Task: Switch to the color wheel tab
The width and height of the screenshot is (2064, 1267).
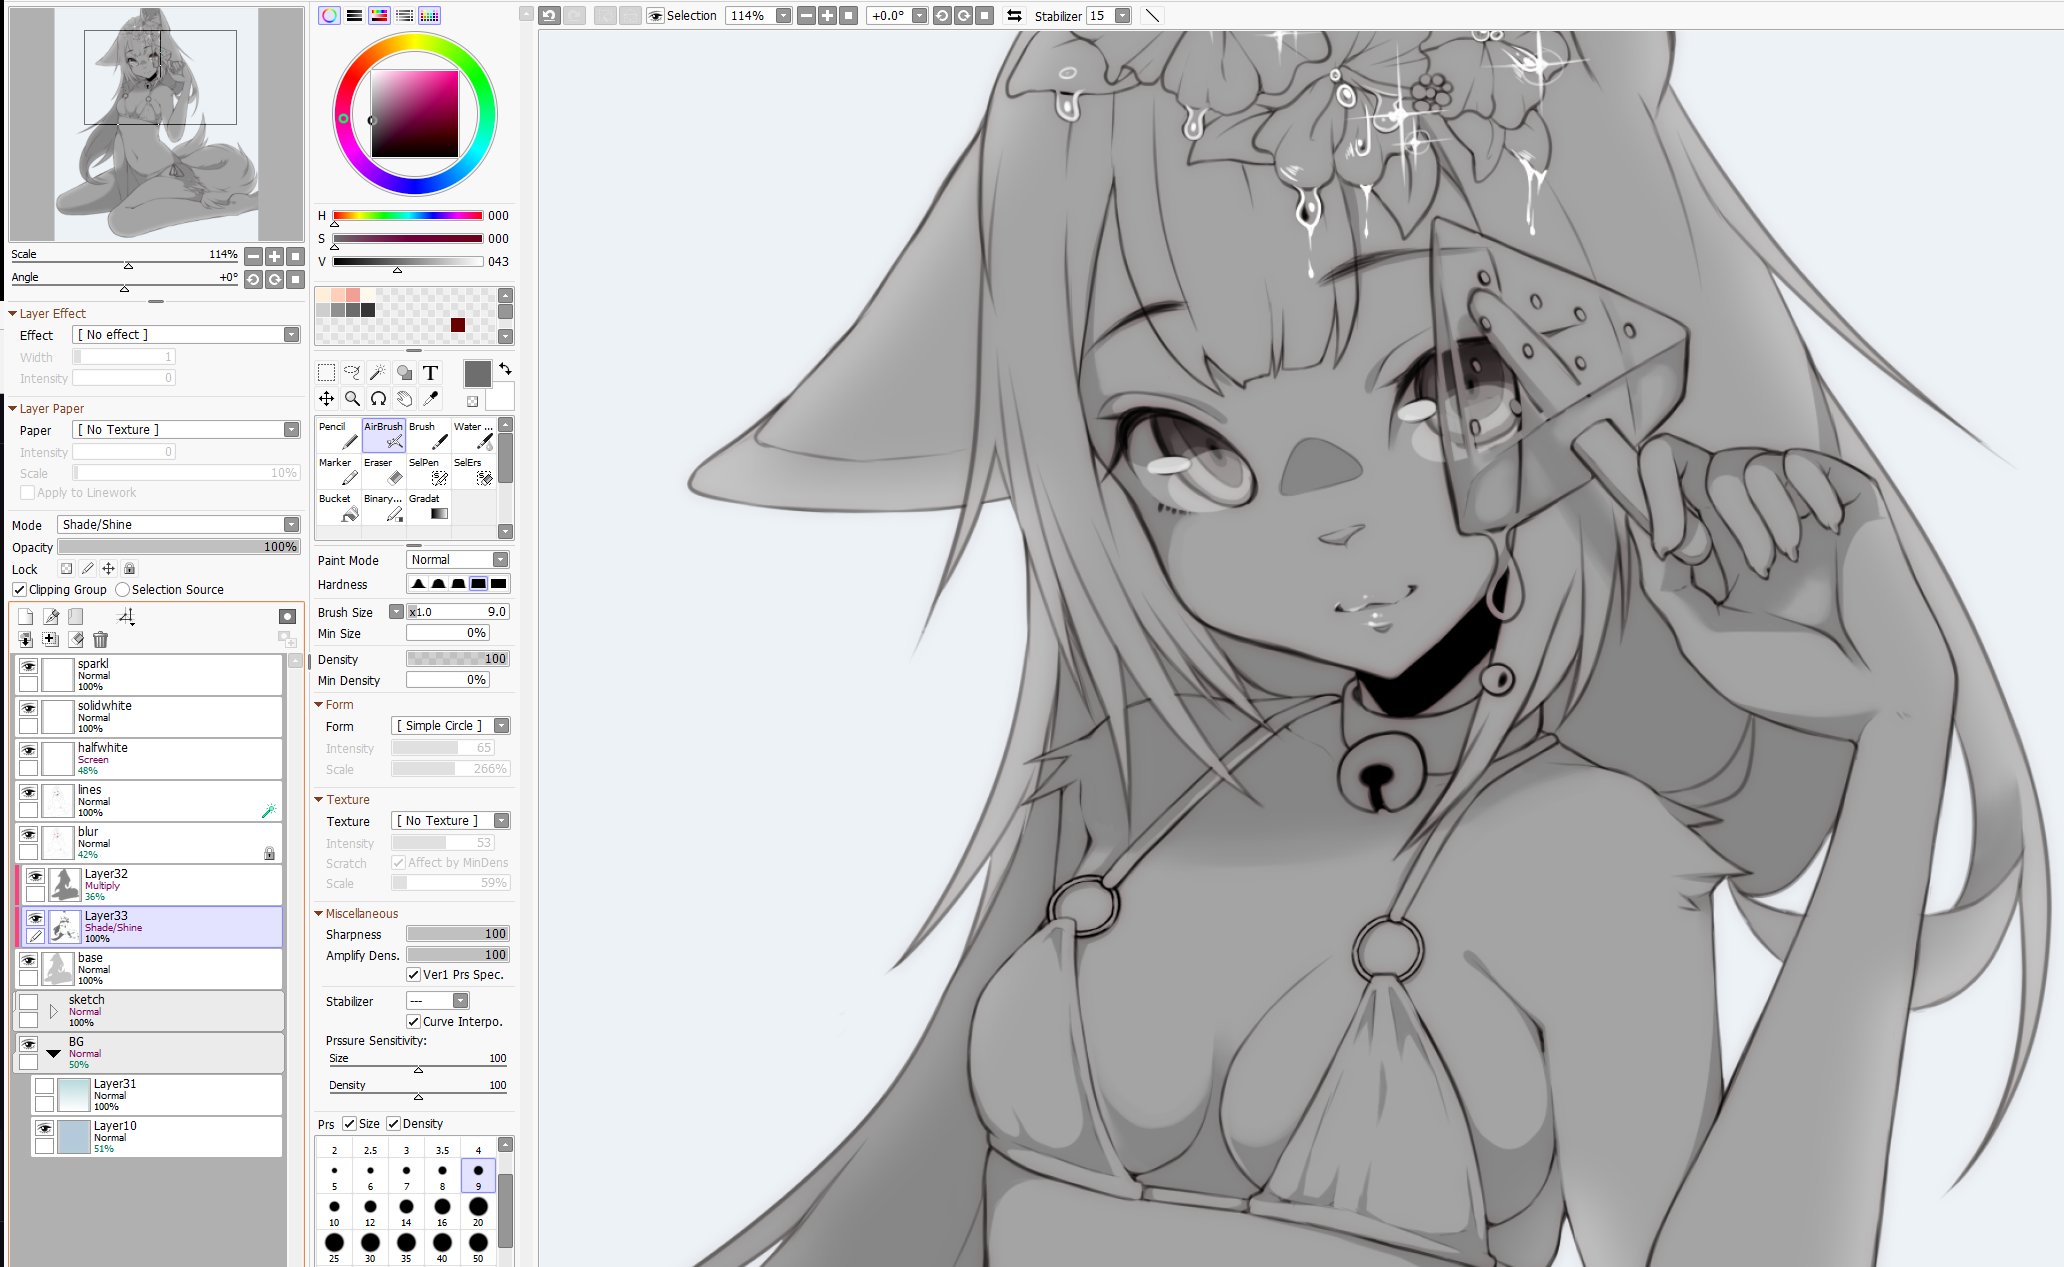Action: [329, 16]
